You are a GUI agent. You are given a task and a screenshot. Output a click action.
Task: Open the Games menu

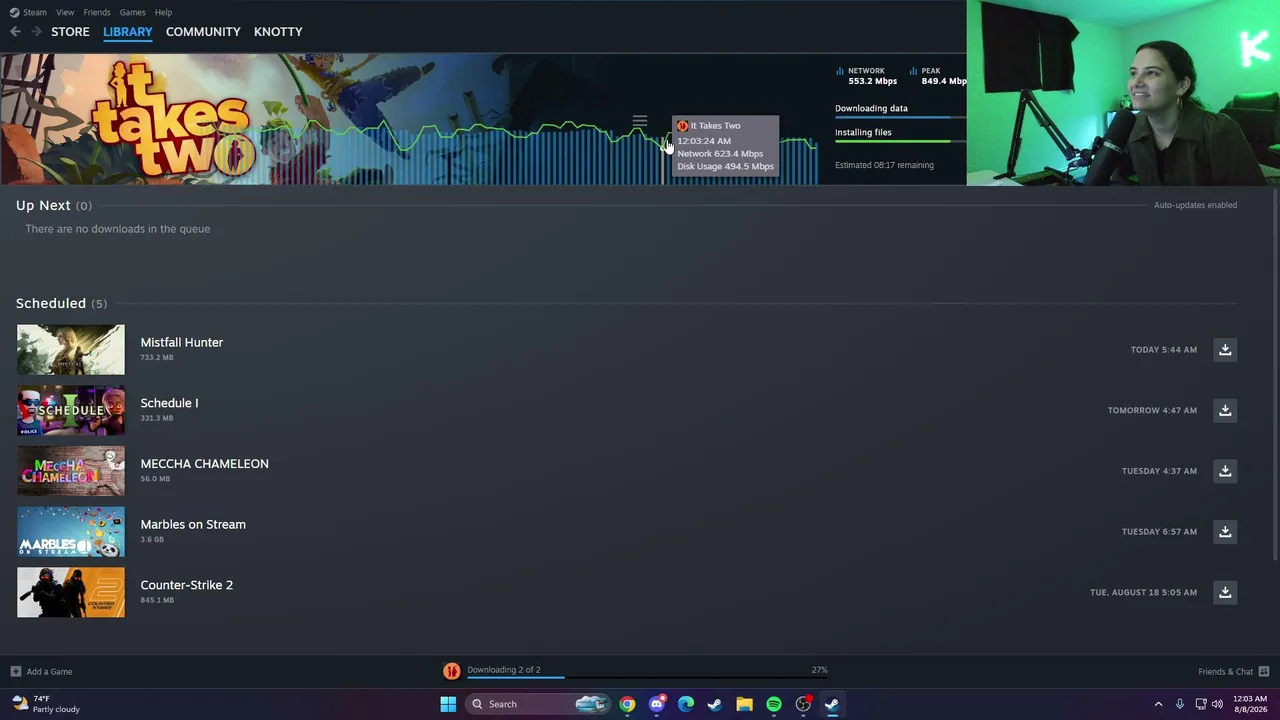tap(132, 12)
